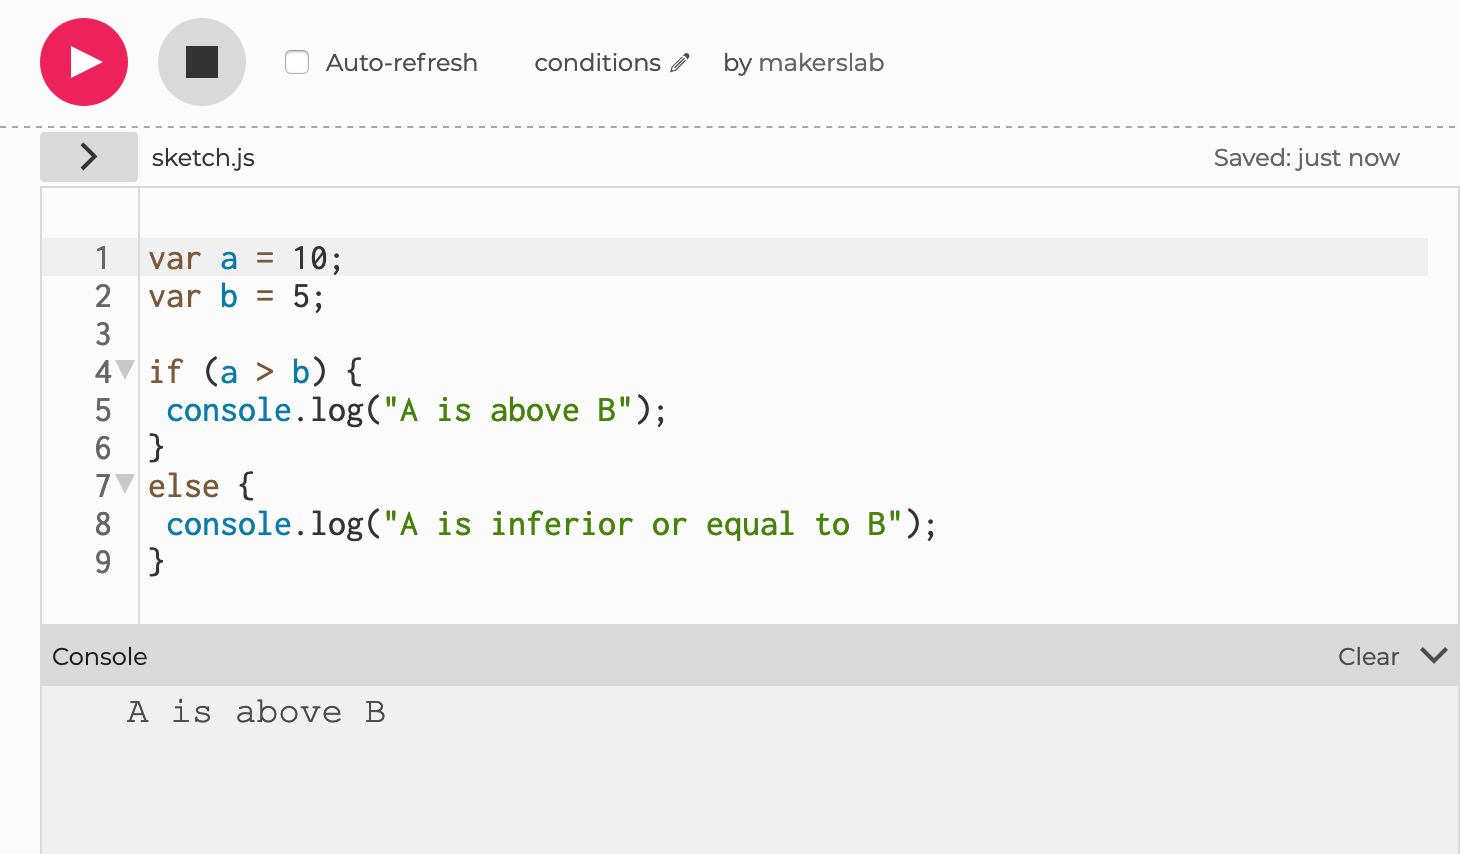The height and width of the screenshot is (854, 1460).
Task: Click line number 5 in the gutter
Action: [x=103, y=410]
